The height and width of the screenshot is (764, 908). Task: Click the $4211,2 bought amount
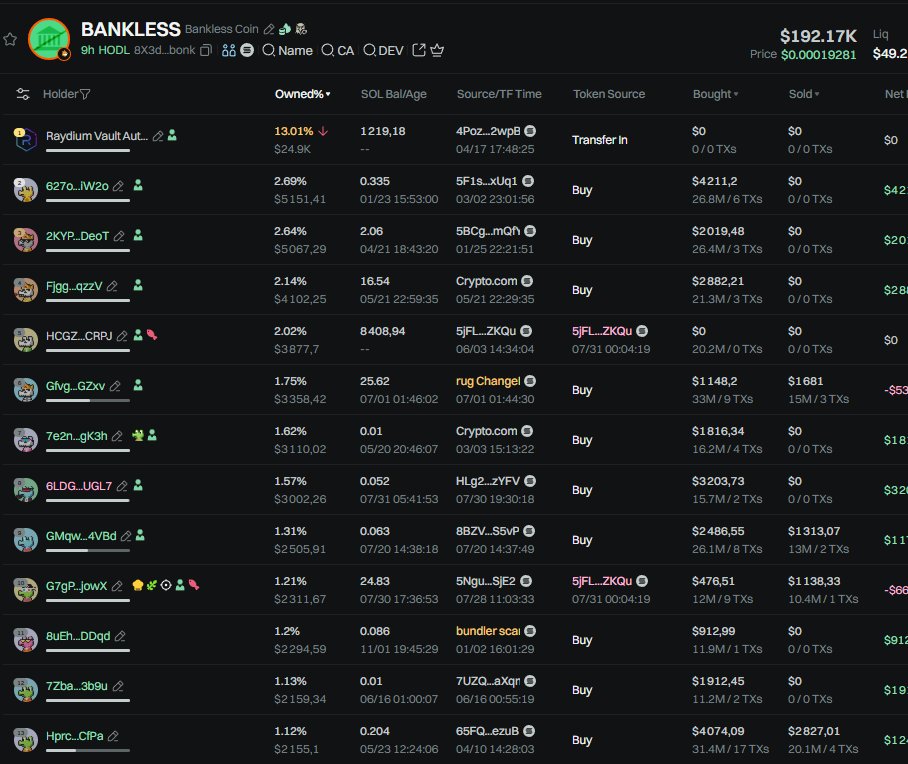tap(715, 181)
